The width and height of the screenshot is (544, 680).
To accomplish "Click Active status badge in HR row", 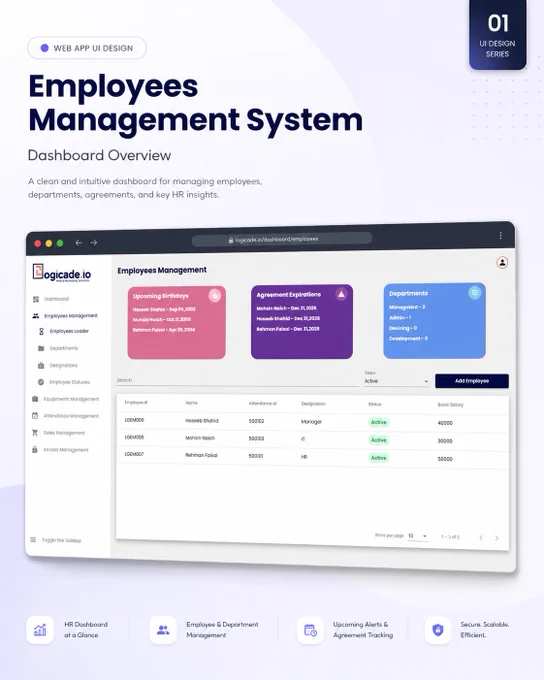I will [x=378, y=458].
